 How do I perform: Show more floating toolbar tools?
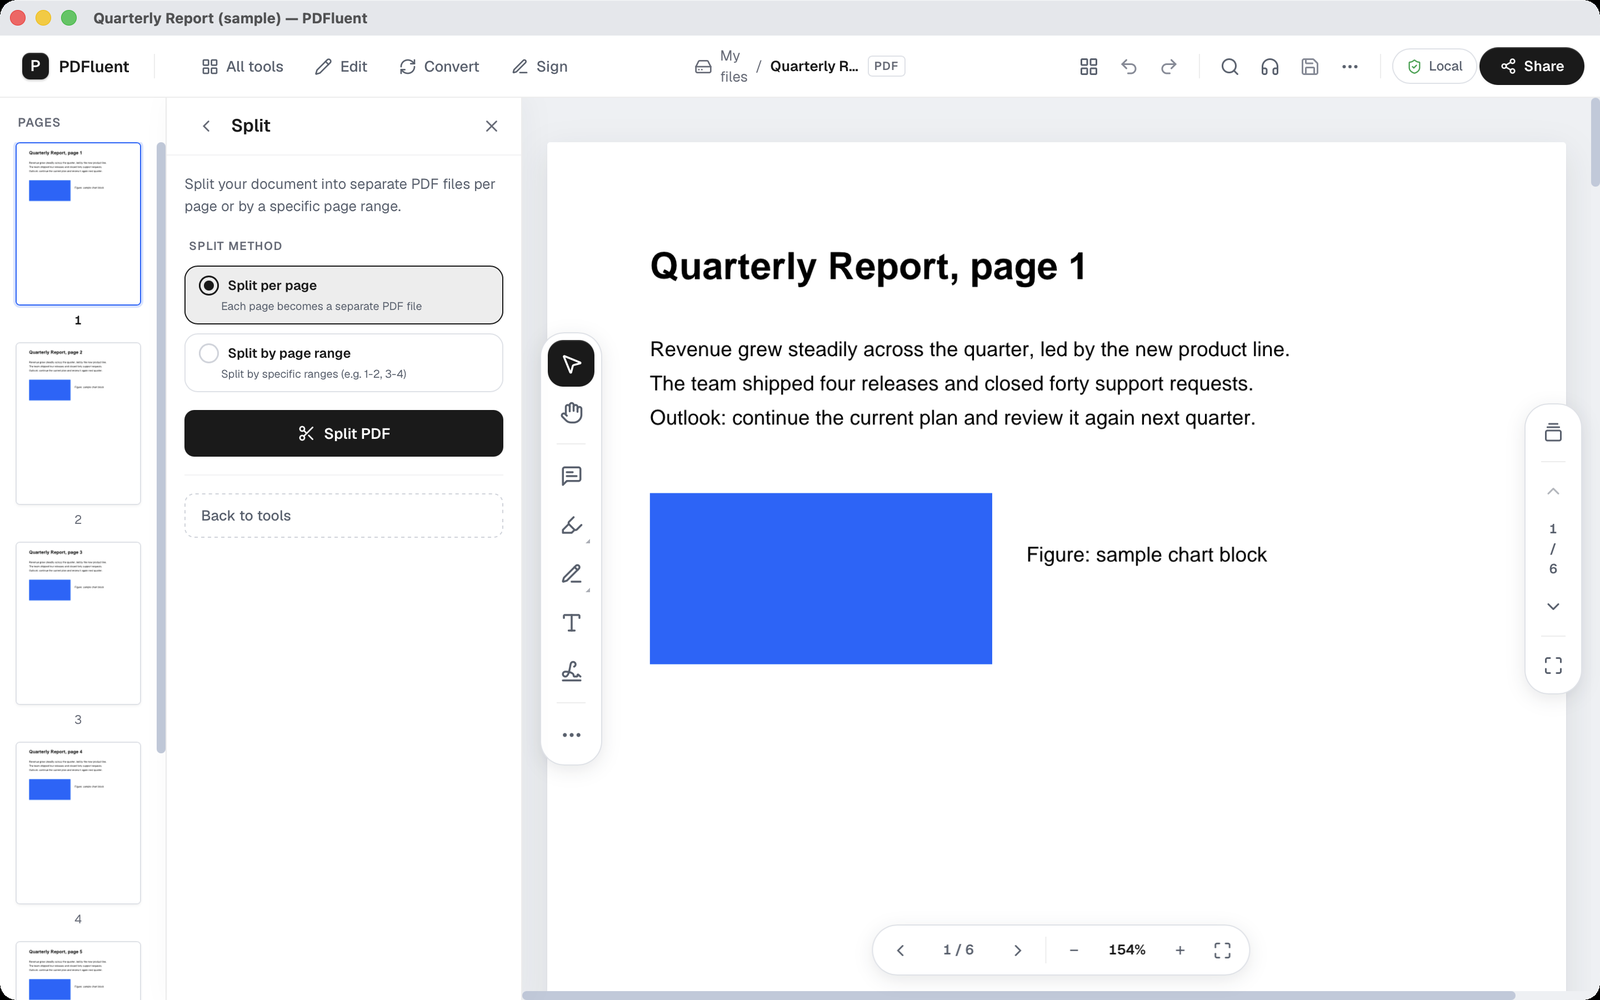coord(571,735)
